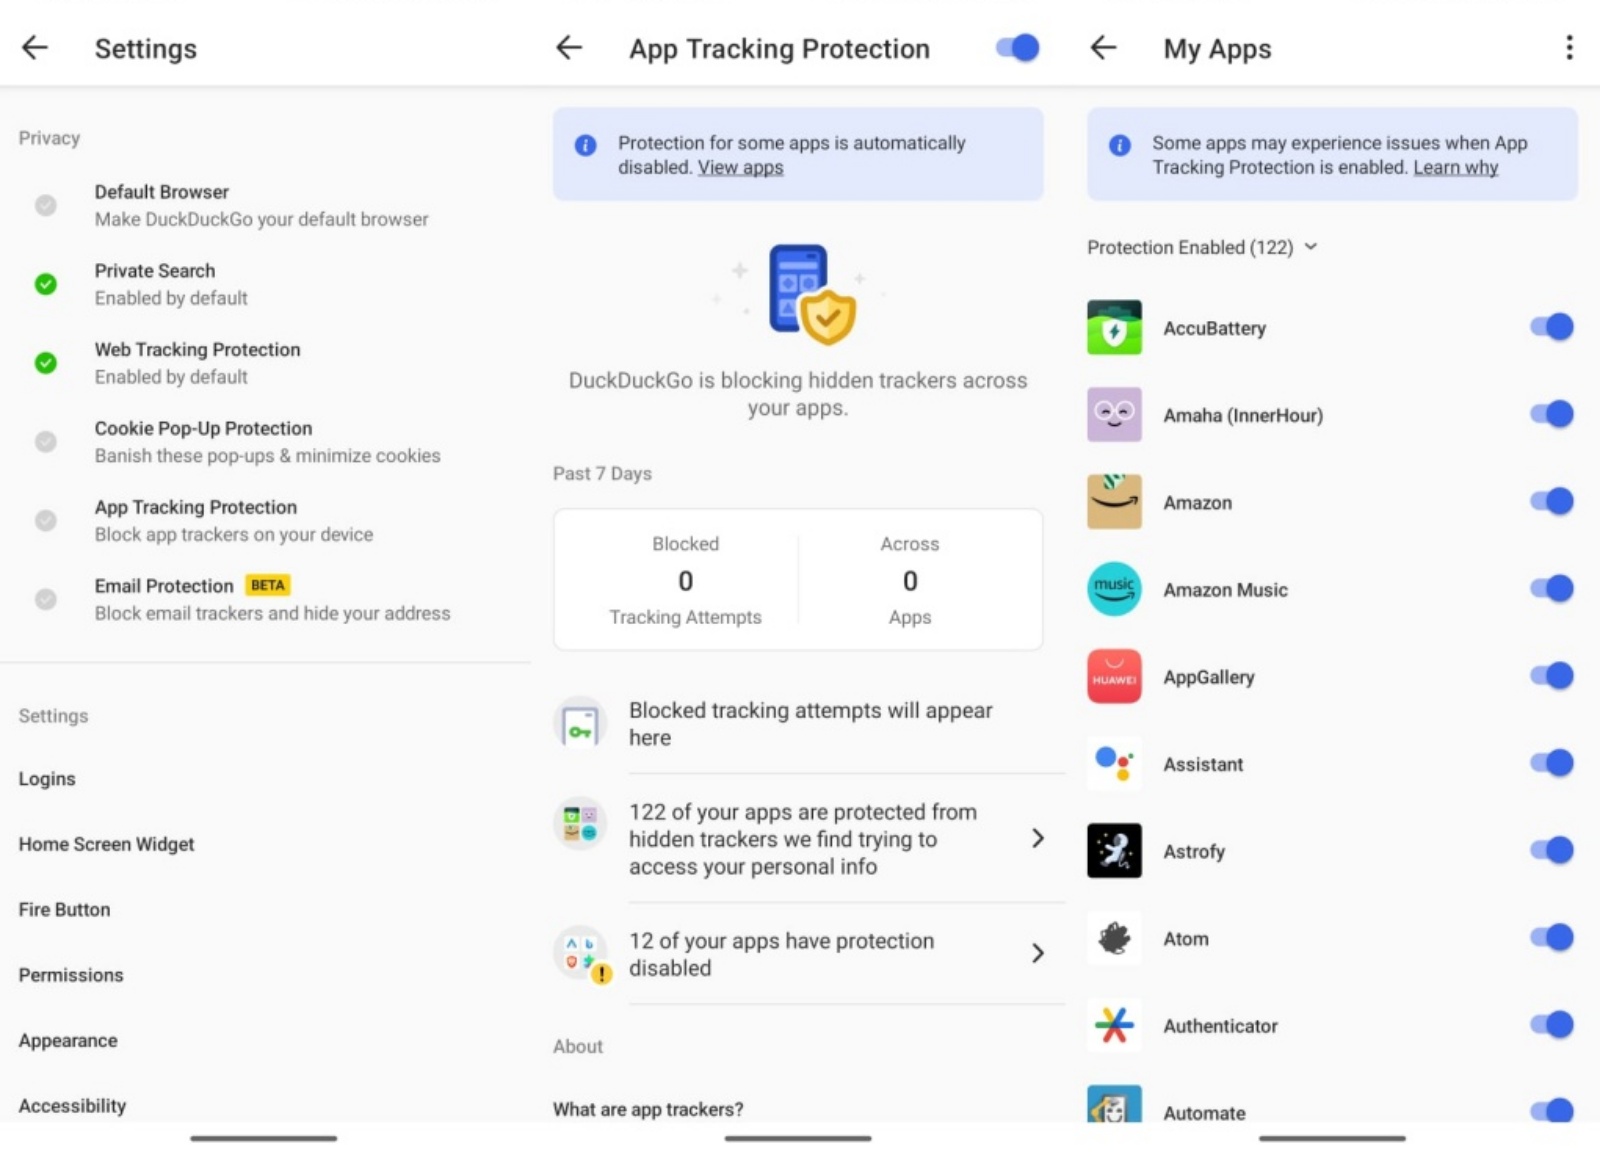Open the Automate app icon
1600x1155 pixels.
tap(1113, 1110)
